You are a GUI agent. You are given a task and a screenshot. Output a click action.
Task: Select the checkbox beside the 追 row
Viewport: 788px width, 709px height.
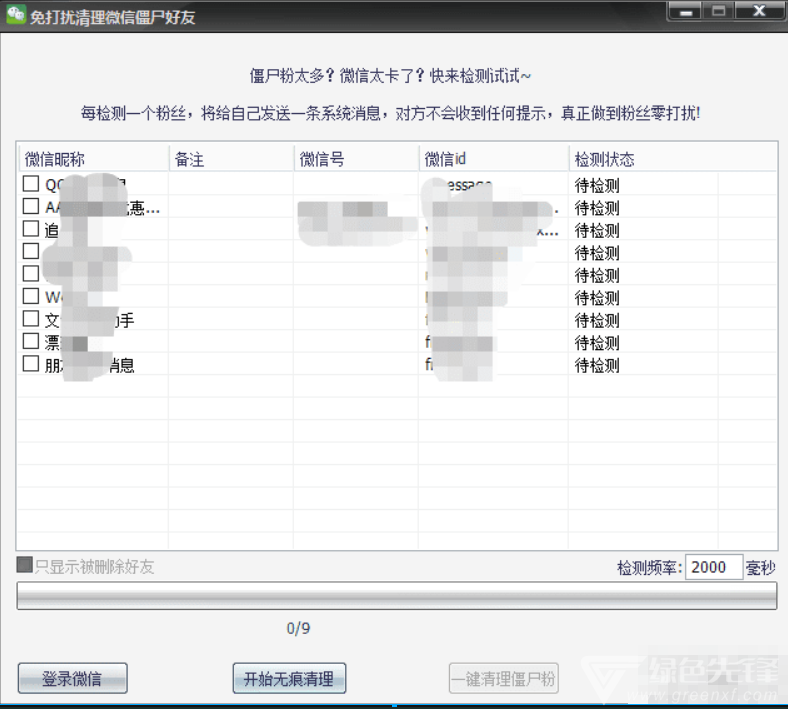click(31, 228)
